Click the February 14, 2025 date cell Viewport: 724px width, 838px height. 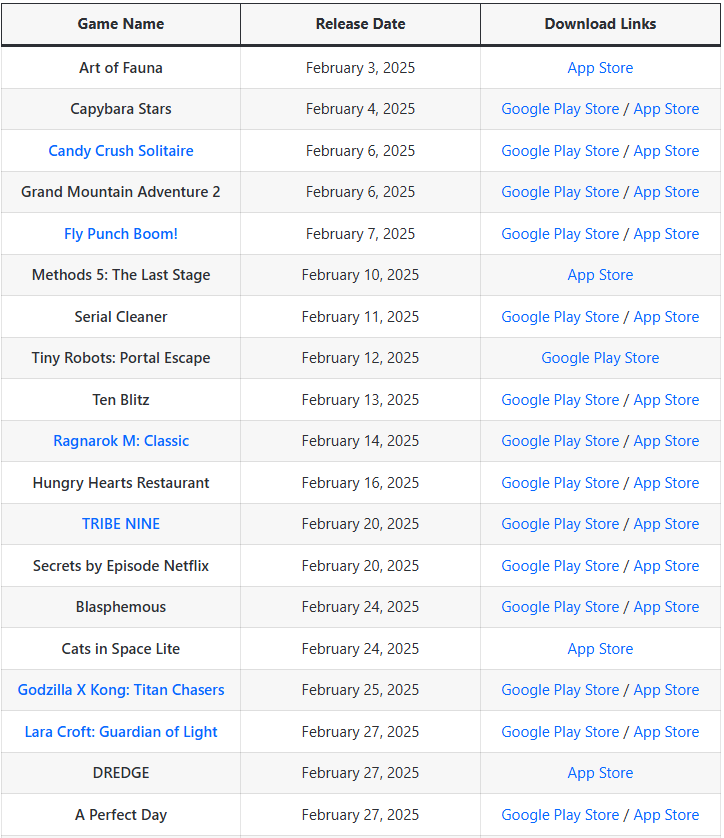click(360, 441)
